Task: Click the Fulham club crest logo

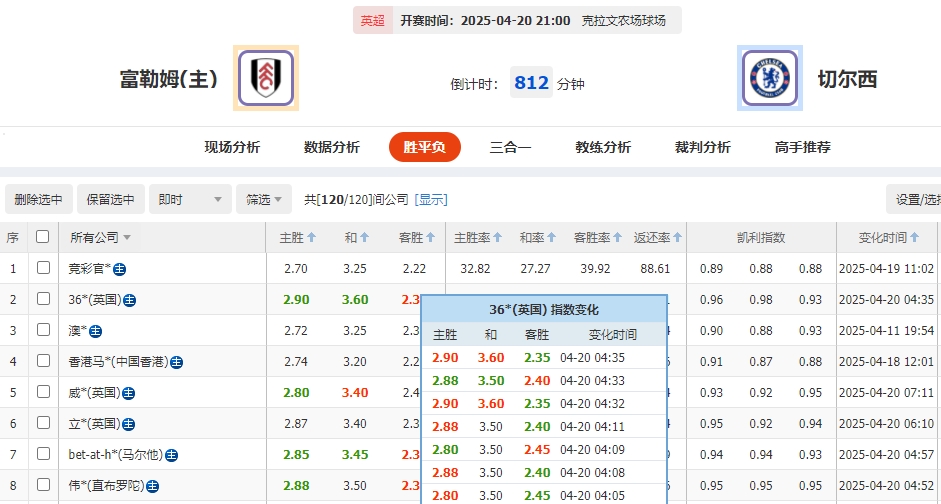Action: [266, 78]
